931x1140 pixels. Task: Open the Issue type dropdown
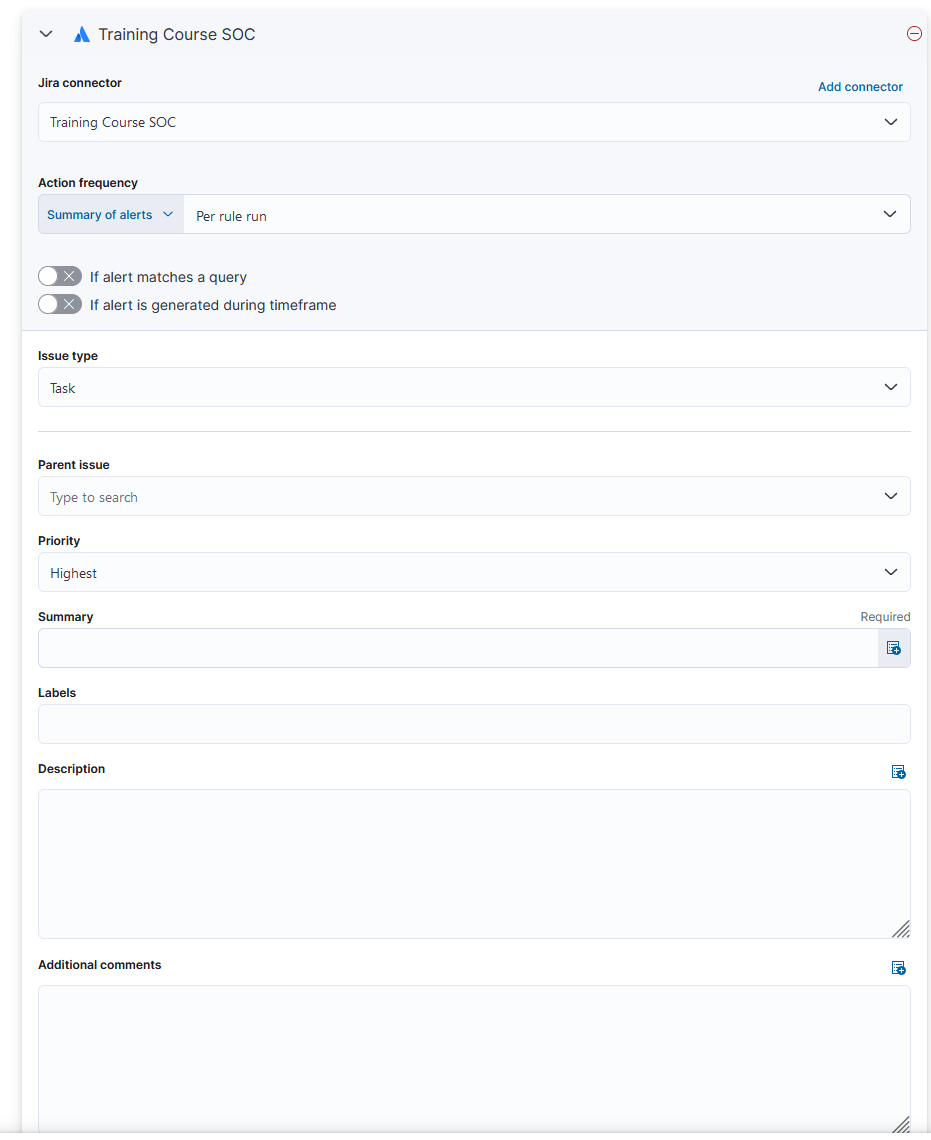pyautogui.click(x=474, y=388)
